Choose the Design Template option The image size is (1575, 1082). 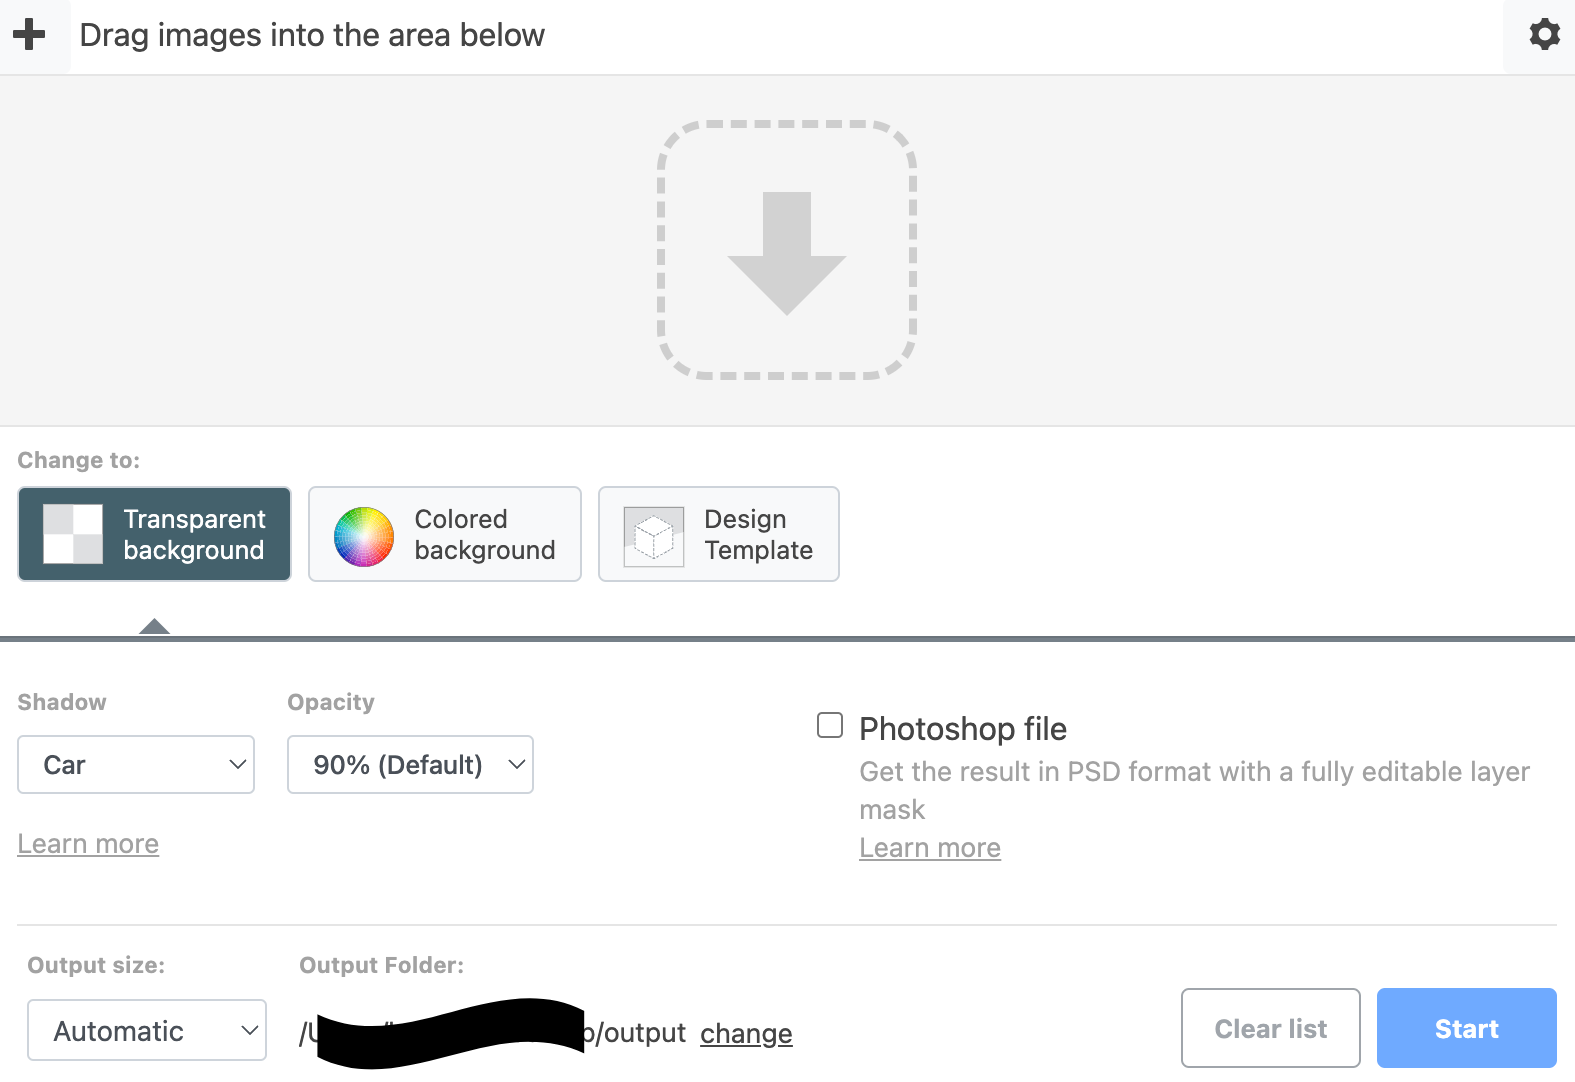tap(758, 534)
